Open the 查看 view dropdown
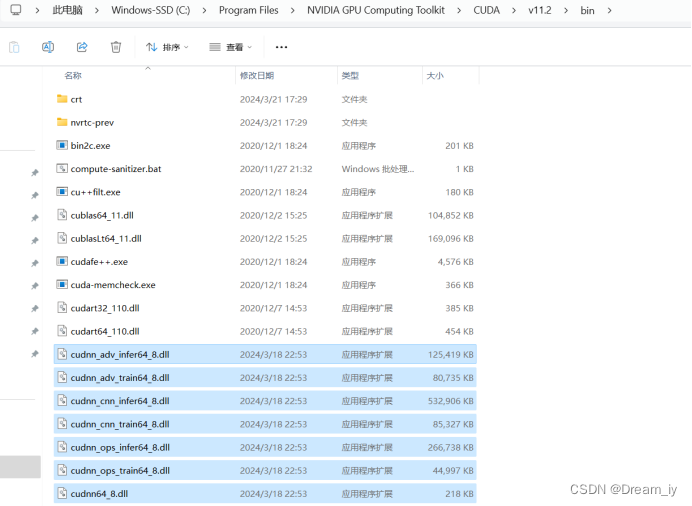Screen dimensions: 692x506 [230, 47]
